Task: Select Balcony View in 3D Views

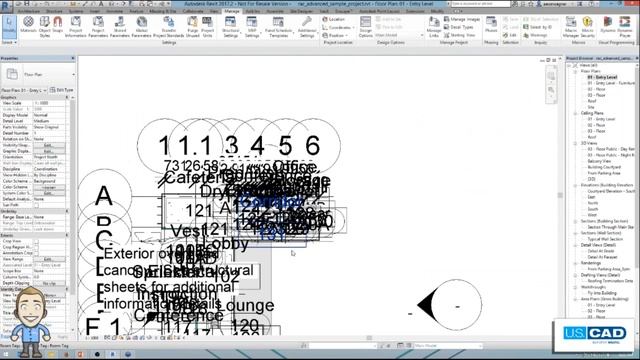Action: [x=599, y=161]
